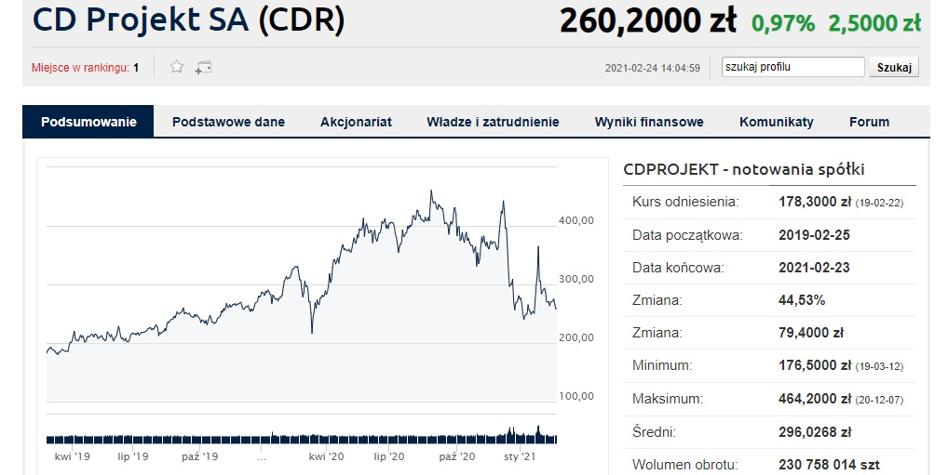Click the Maksimum value 464,2000 zł row
This screenshot has width=948, height=475.
(769, 399)
